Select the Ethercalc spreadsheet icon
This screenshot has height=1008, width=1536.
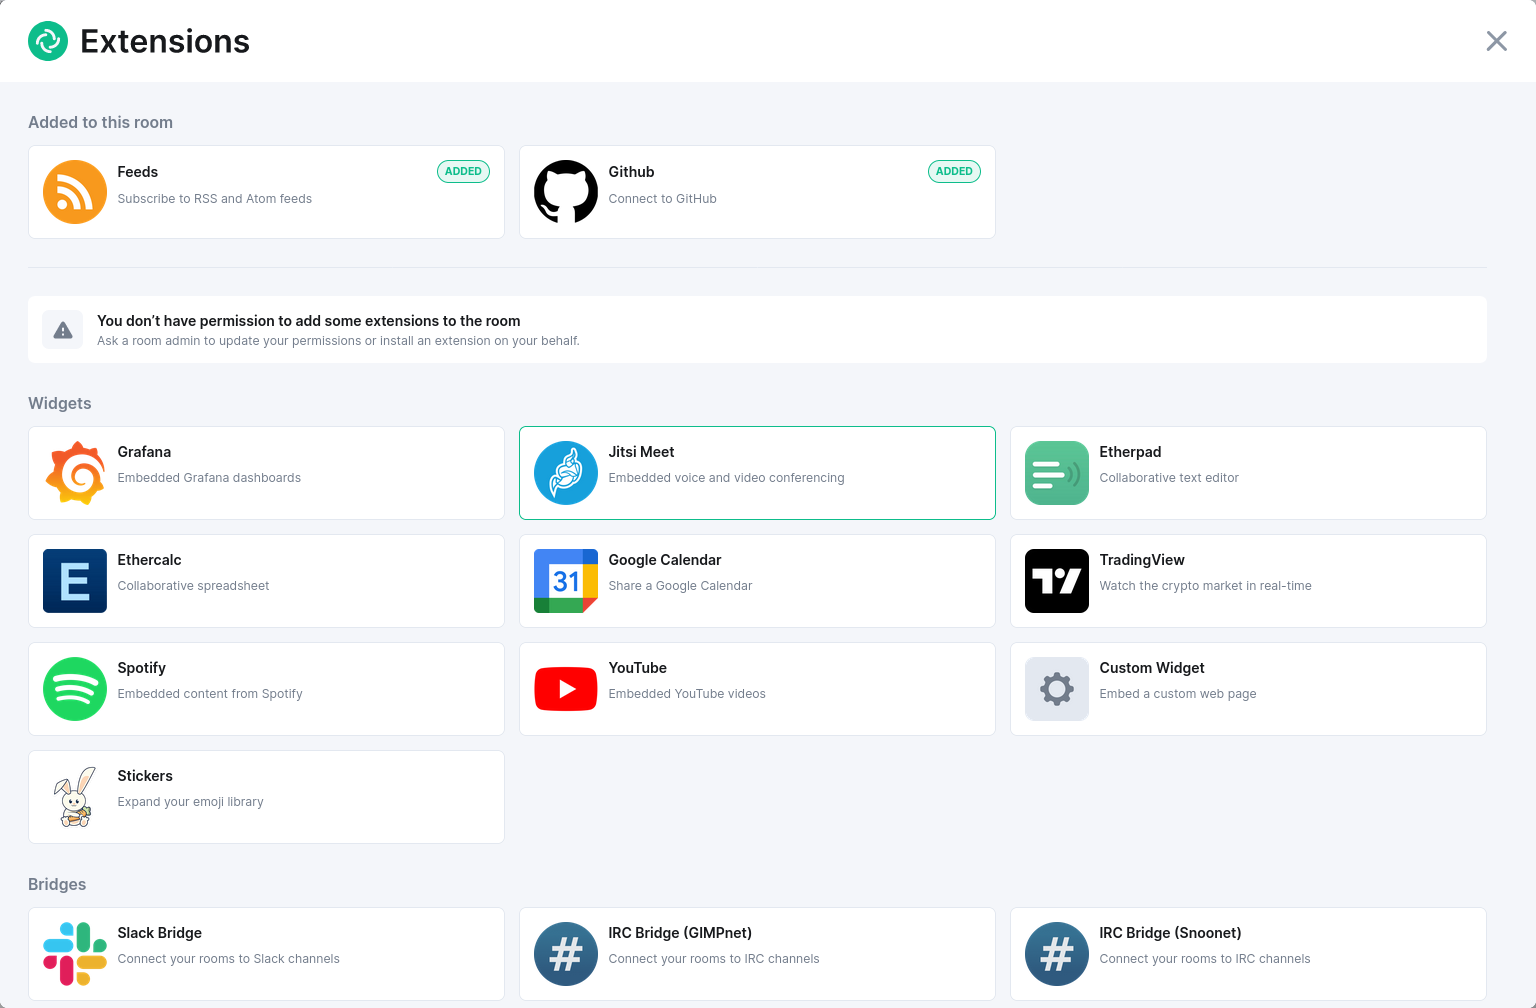tap(75, 581)
